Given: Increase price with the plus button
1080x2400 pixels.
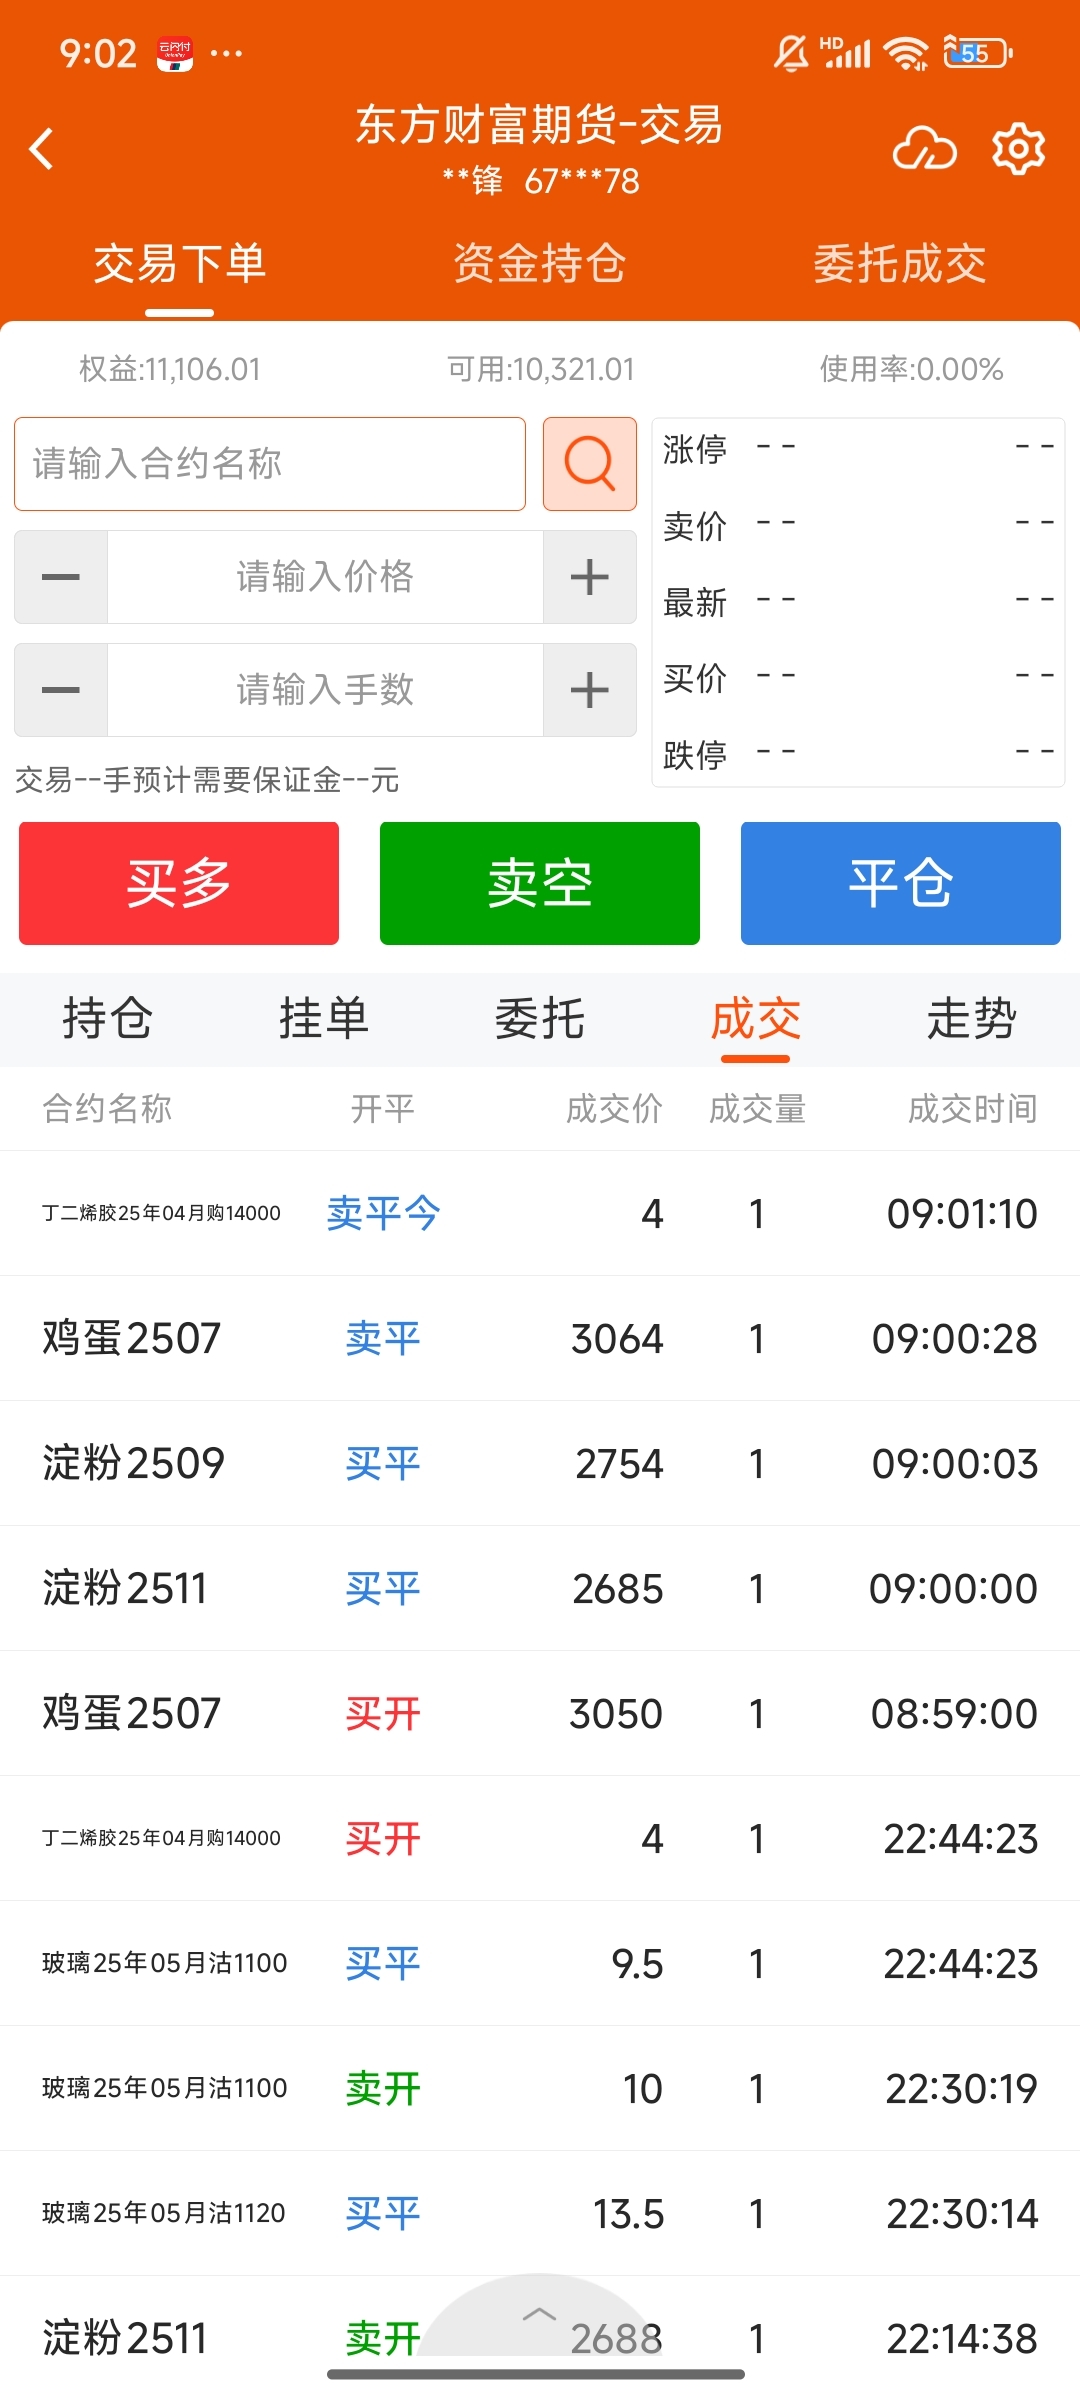Looking at the screenshot, I should pos(590,577).
